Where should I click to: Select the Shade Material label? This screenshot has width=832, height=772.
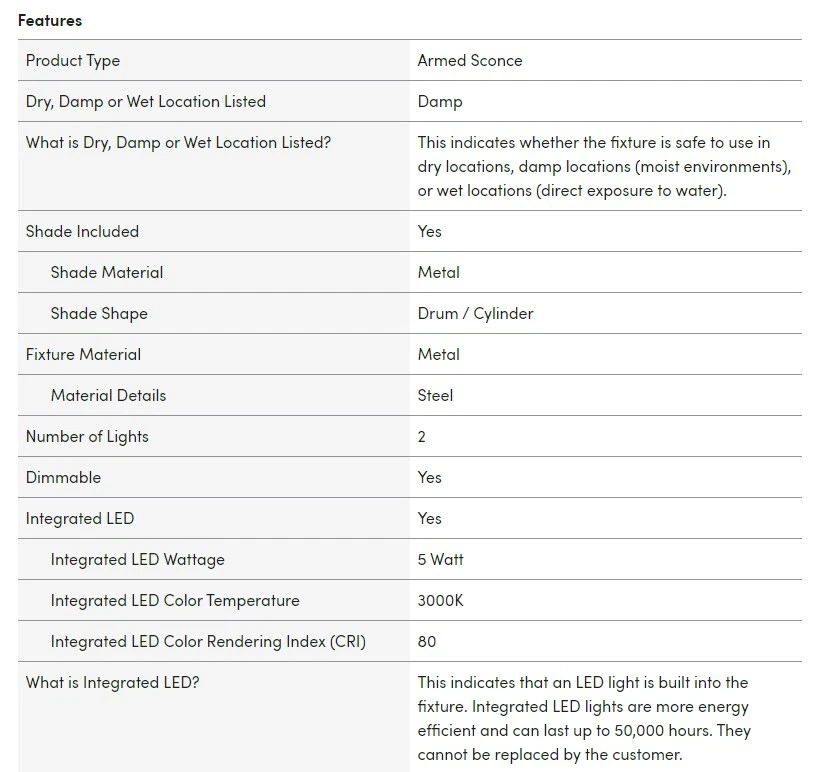[x=106, y=272]
